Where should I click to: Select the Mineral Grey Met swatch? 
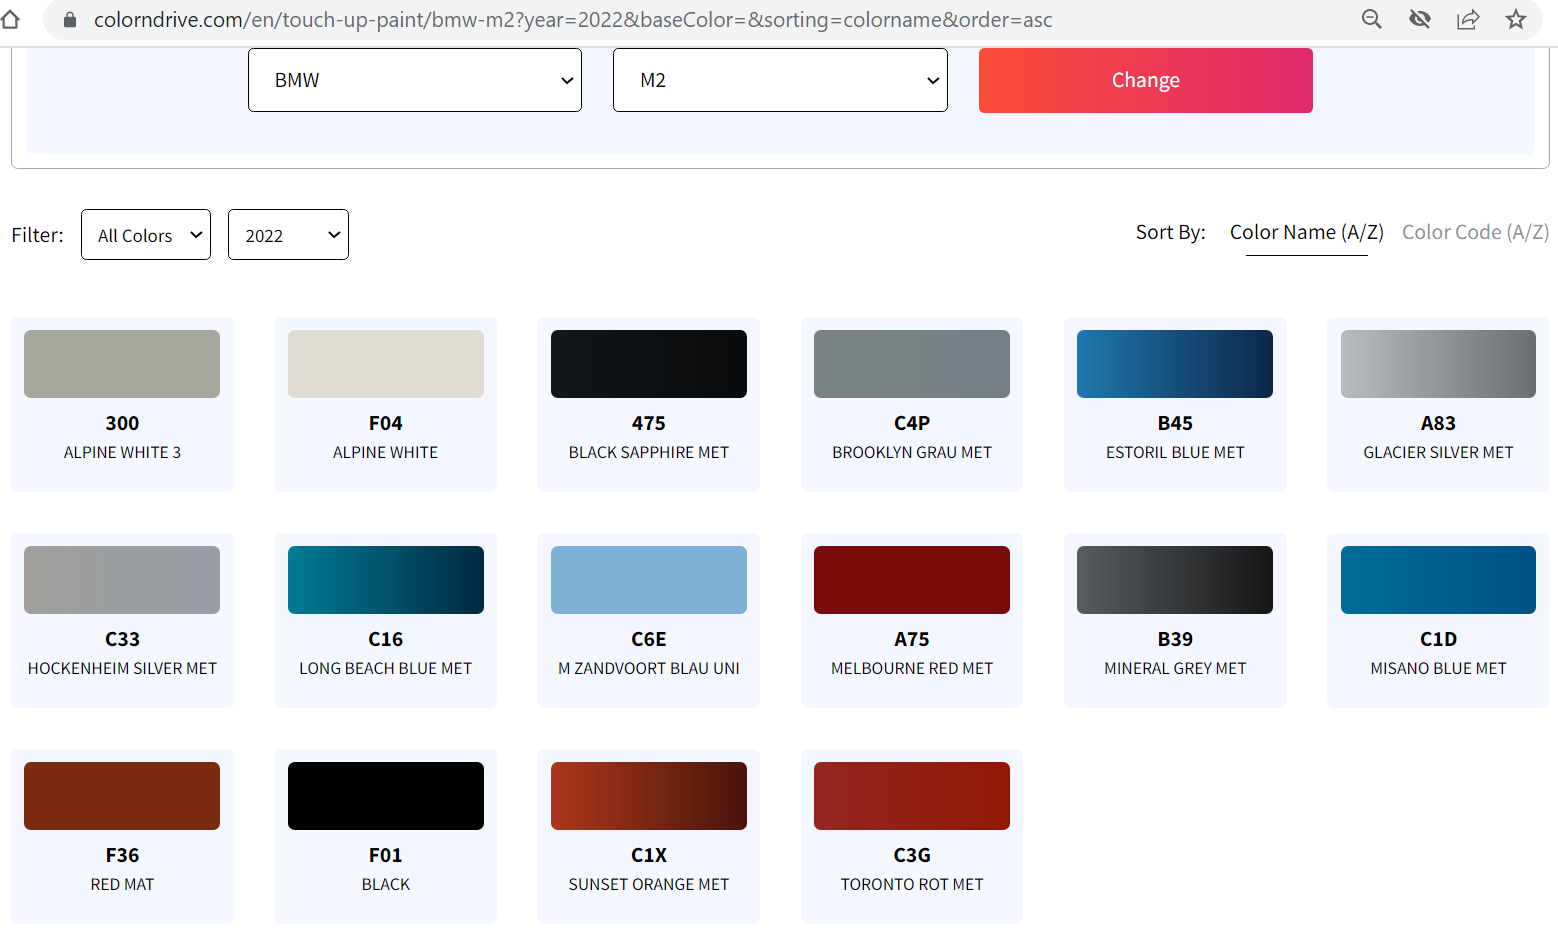coord(1175,580)
